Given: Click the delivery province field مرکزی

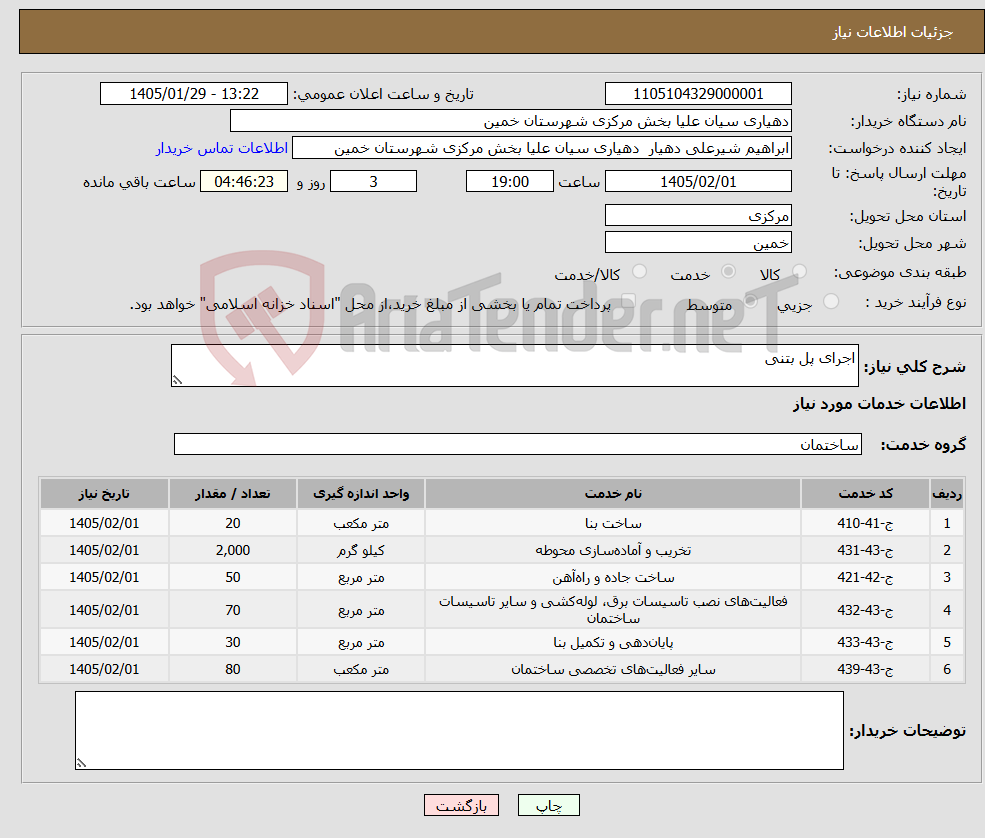Looking at the screenshot, I should (698, 215).
